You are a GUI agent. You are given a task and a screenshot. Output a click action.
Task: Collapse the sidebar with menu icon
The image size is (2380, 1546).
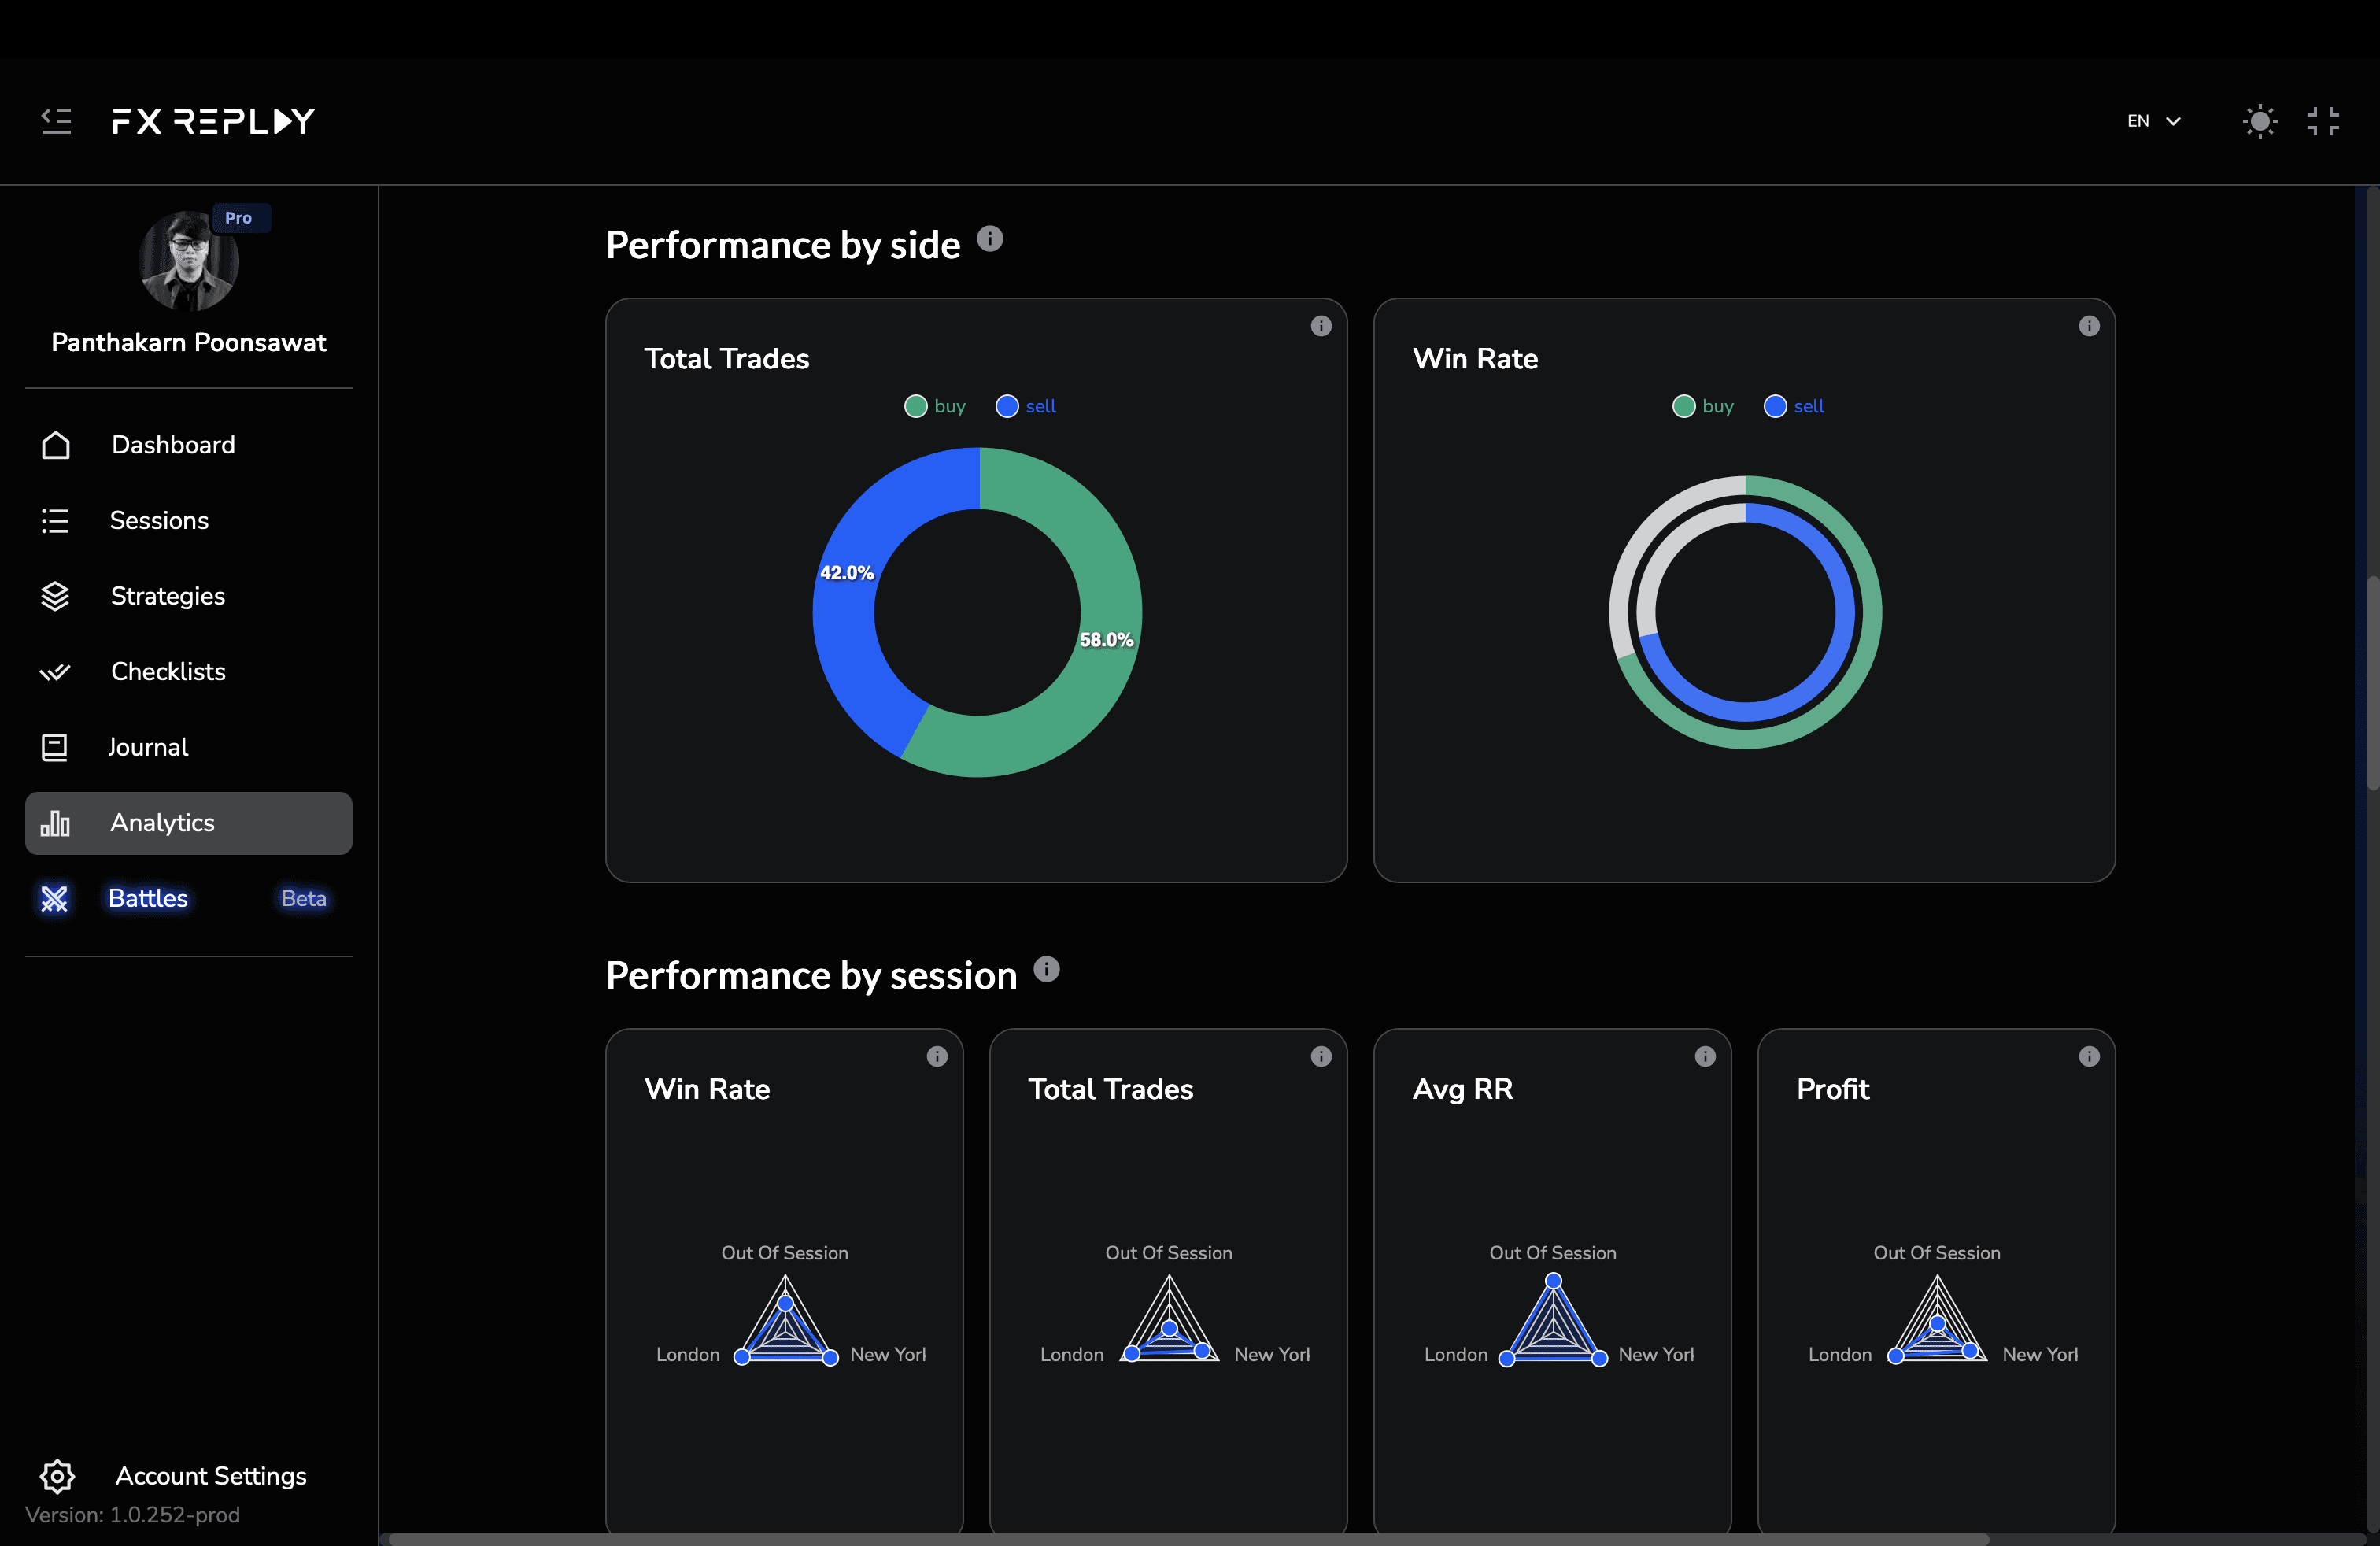56,121
